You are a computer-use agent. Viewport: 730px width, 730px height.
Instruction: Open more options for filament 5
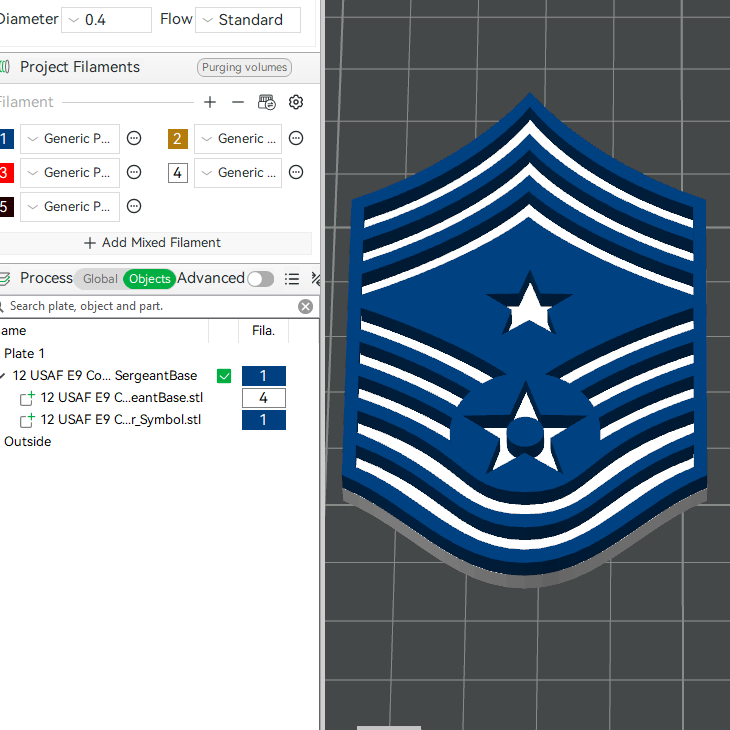click(134, 206)
